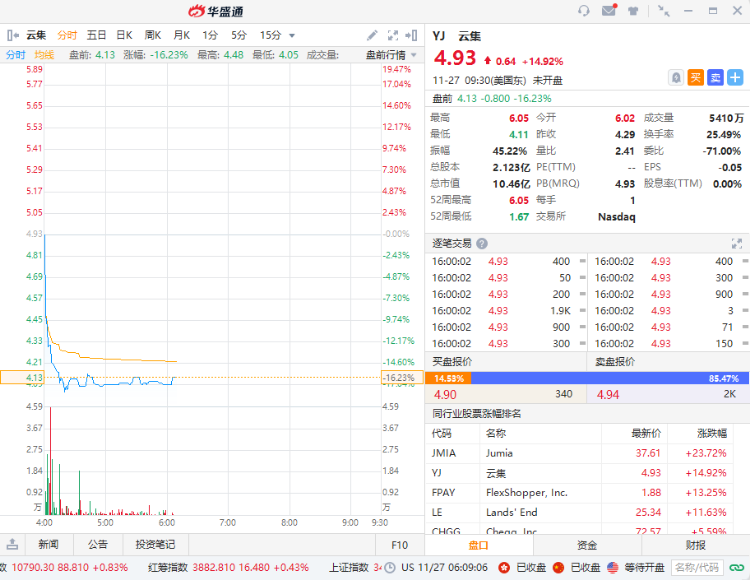Image resolution: width=750 pixels, height=580 pixels.
Task: Collapse right panel arrow icon
Action: pyautogui.click(x=411, y=35)
